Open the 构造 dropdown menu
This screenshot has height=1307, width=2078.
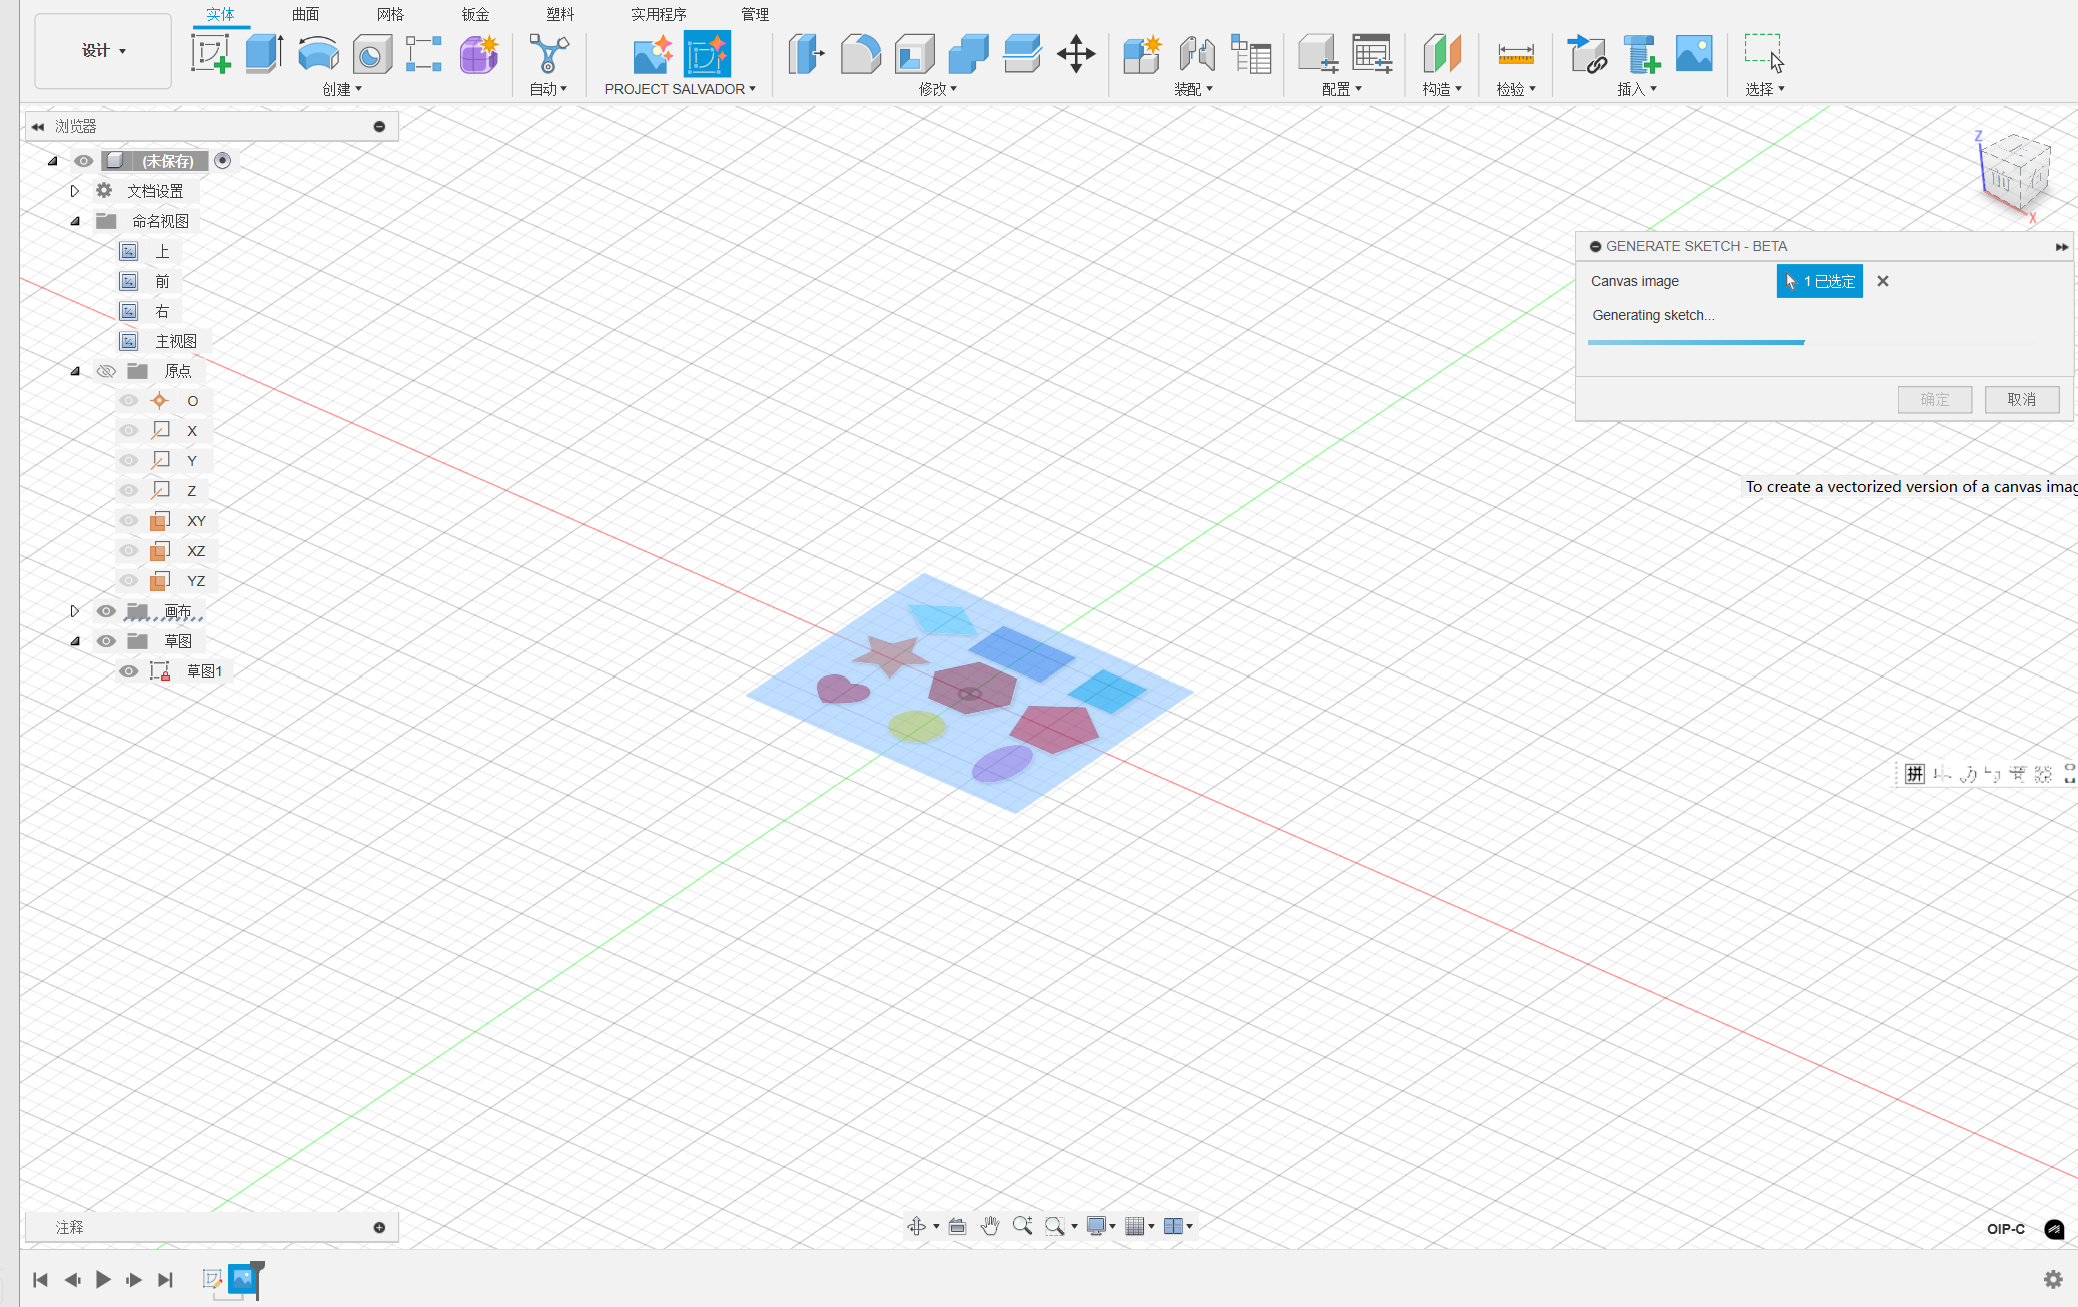1442,89
